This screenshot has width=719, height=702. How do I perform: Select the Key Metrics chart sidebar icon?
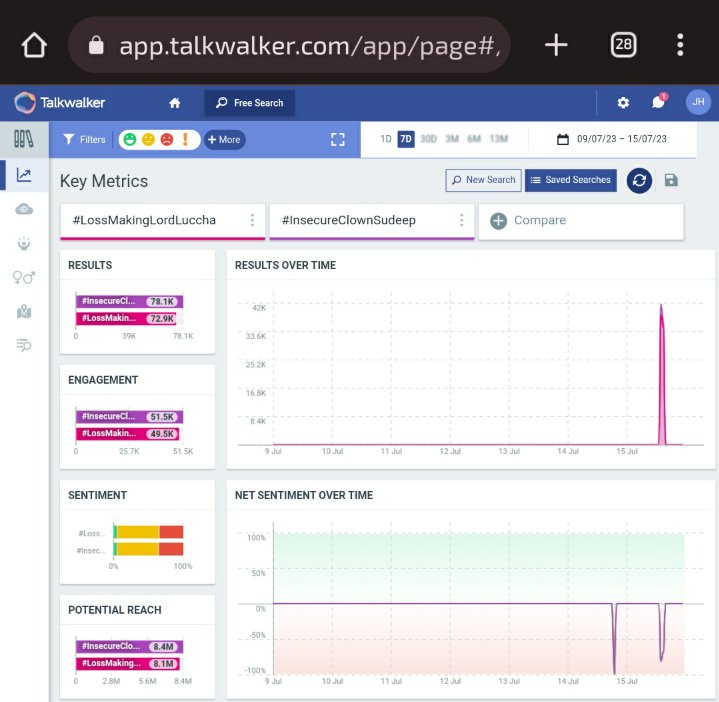click(x=24, y=175)
